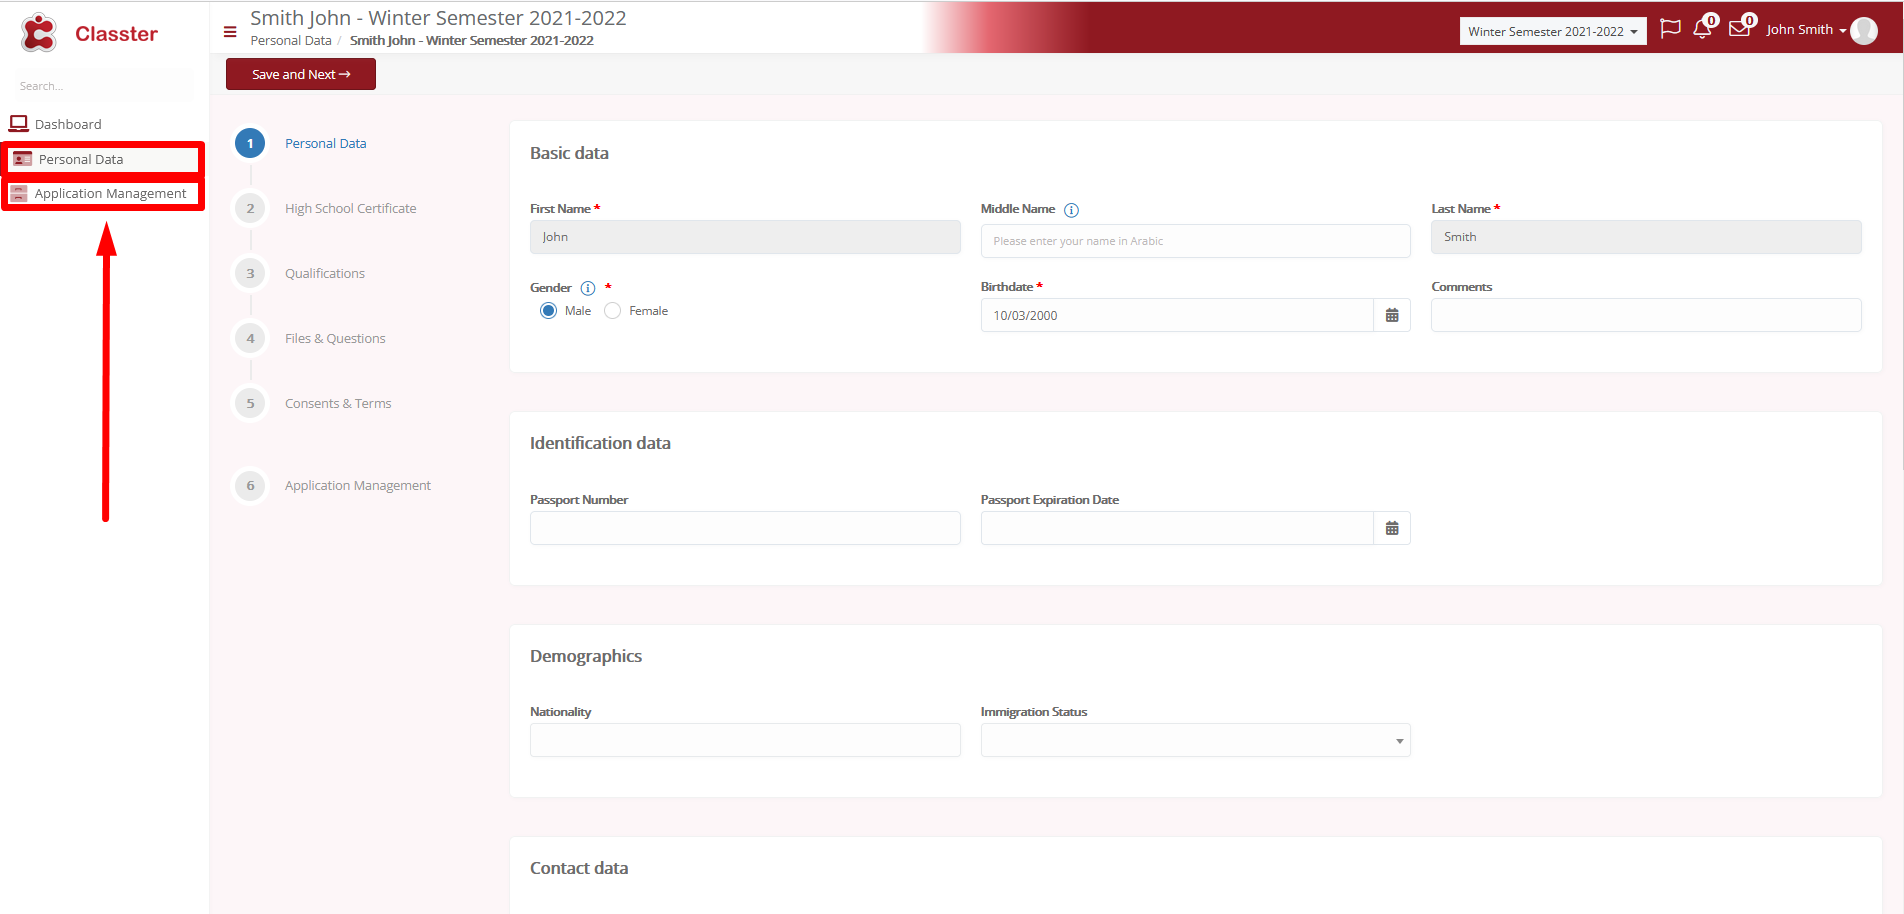Go to step 6 Application Management

(250, 485)
